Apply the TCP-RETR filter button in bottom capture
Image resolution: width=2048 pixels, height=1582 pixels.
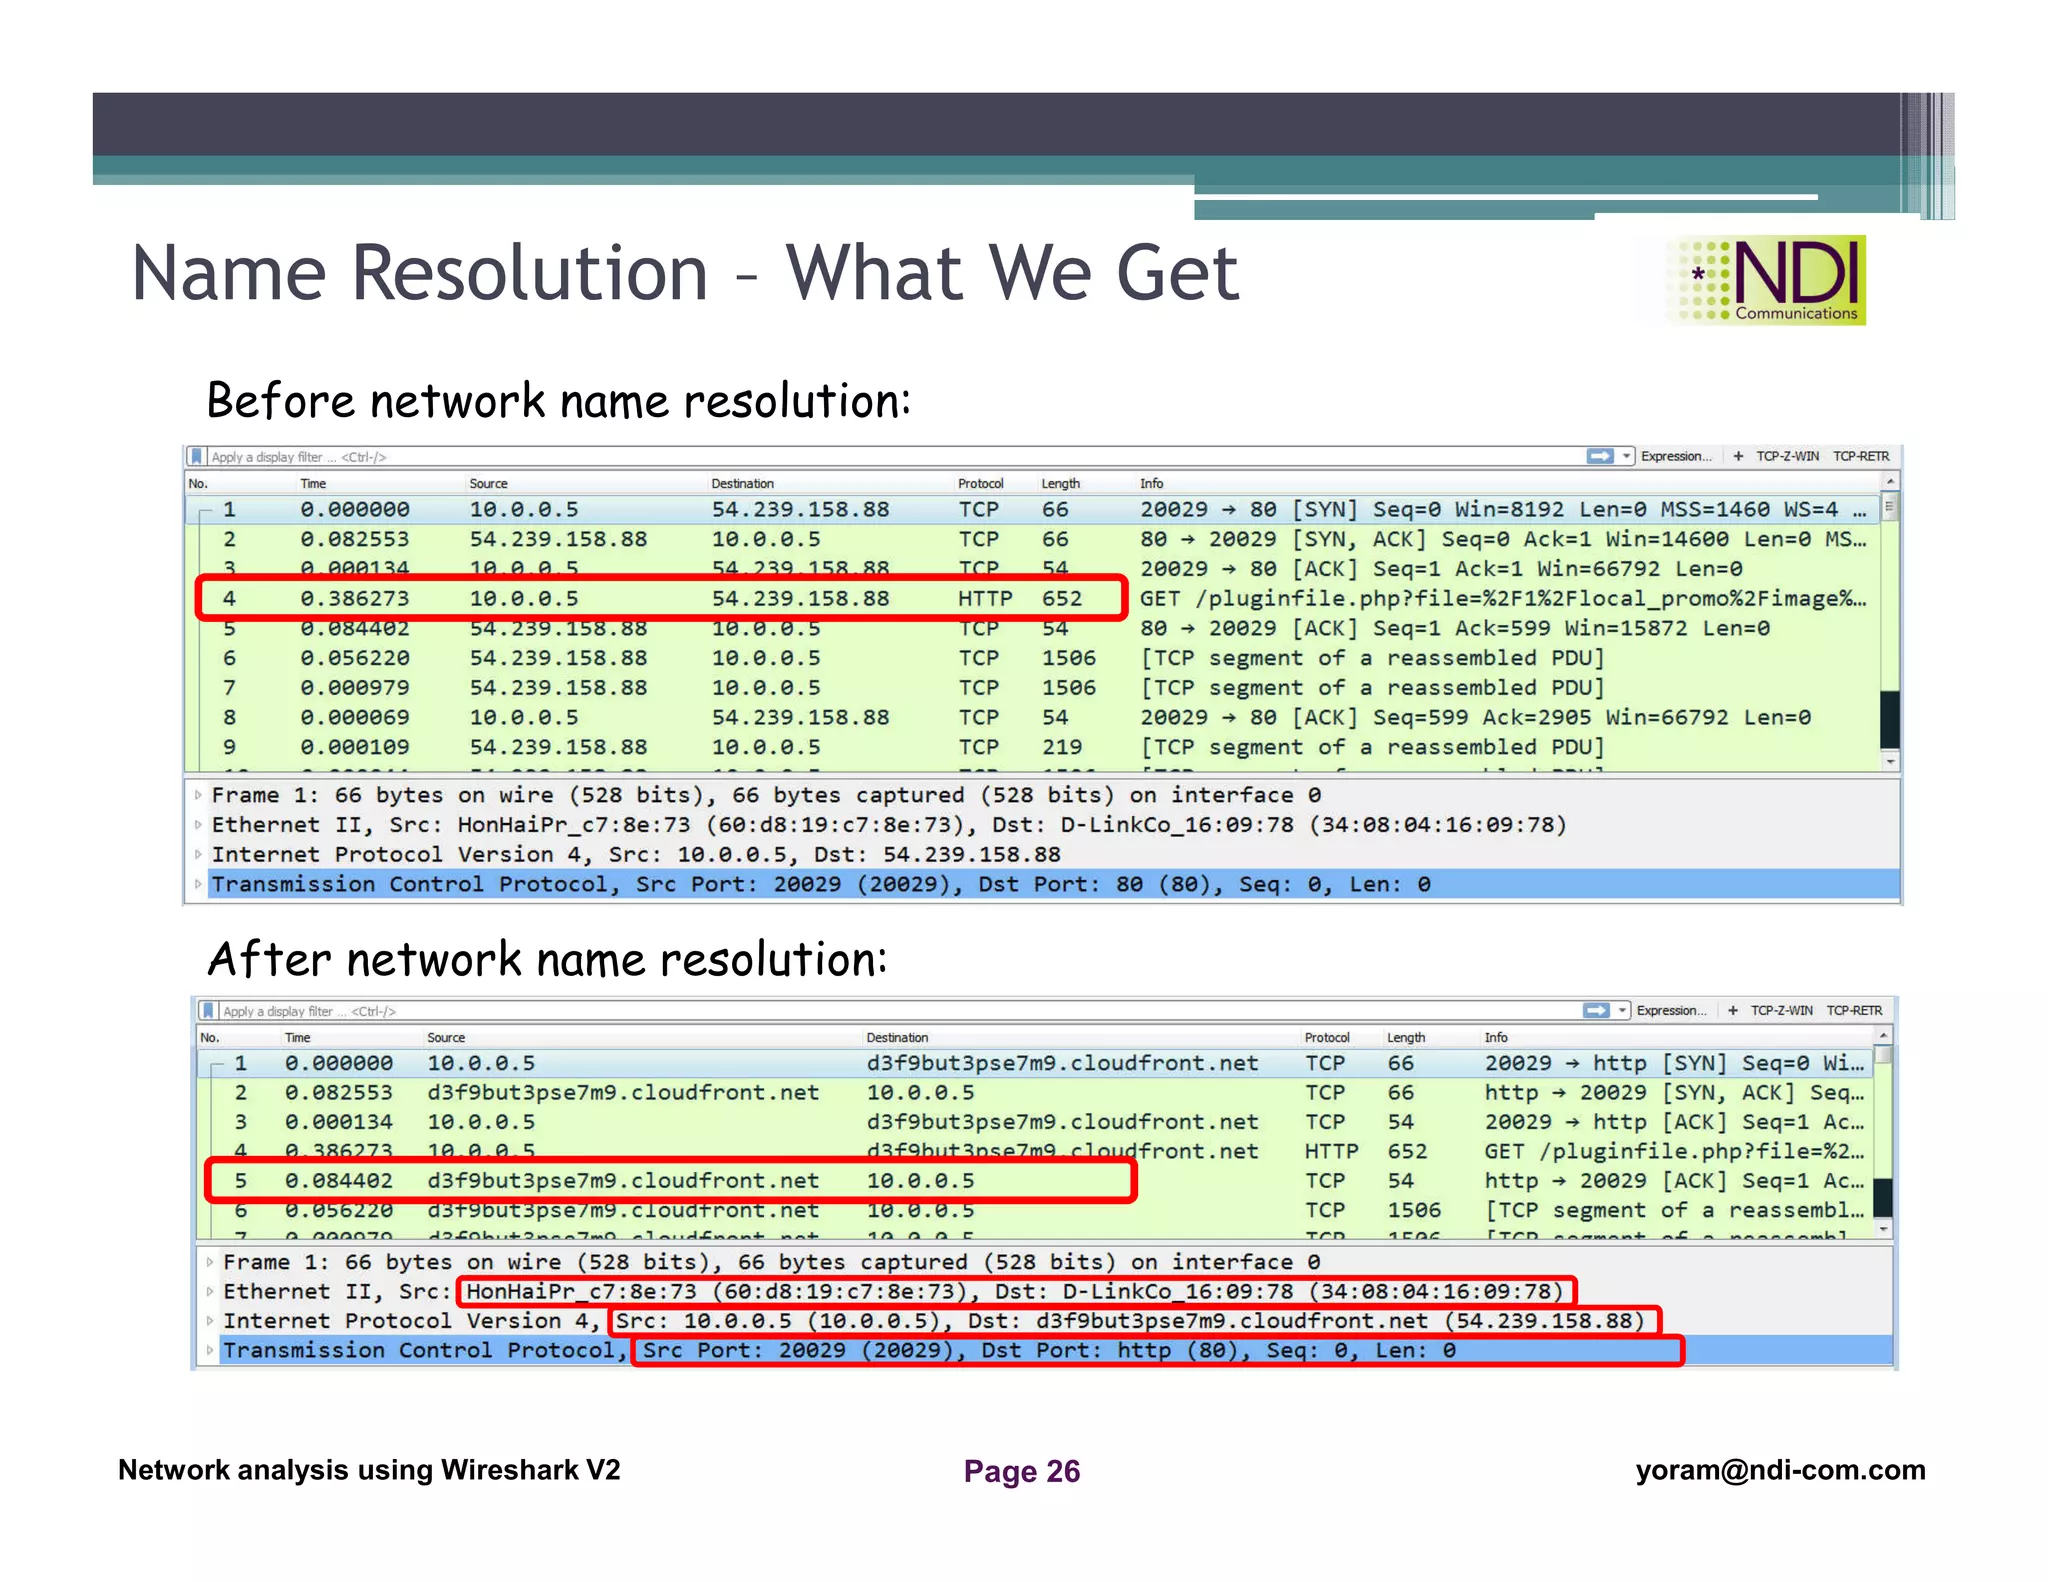pos(1854,1010)
